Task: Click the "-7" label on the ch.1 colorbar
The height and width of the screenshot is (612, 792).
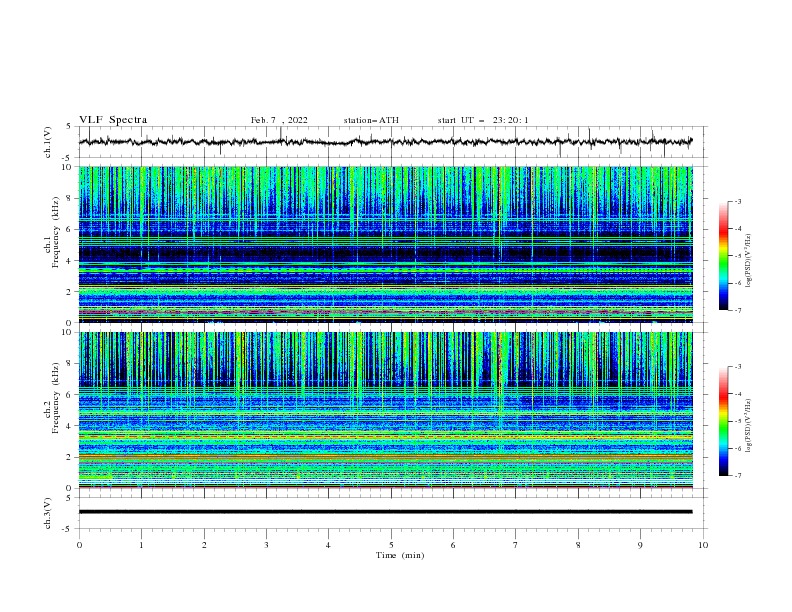Action: pos(737,311)
